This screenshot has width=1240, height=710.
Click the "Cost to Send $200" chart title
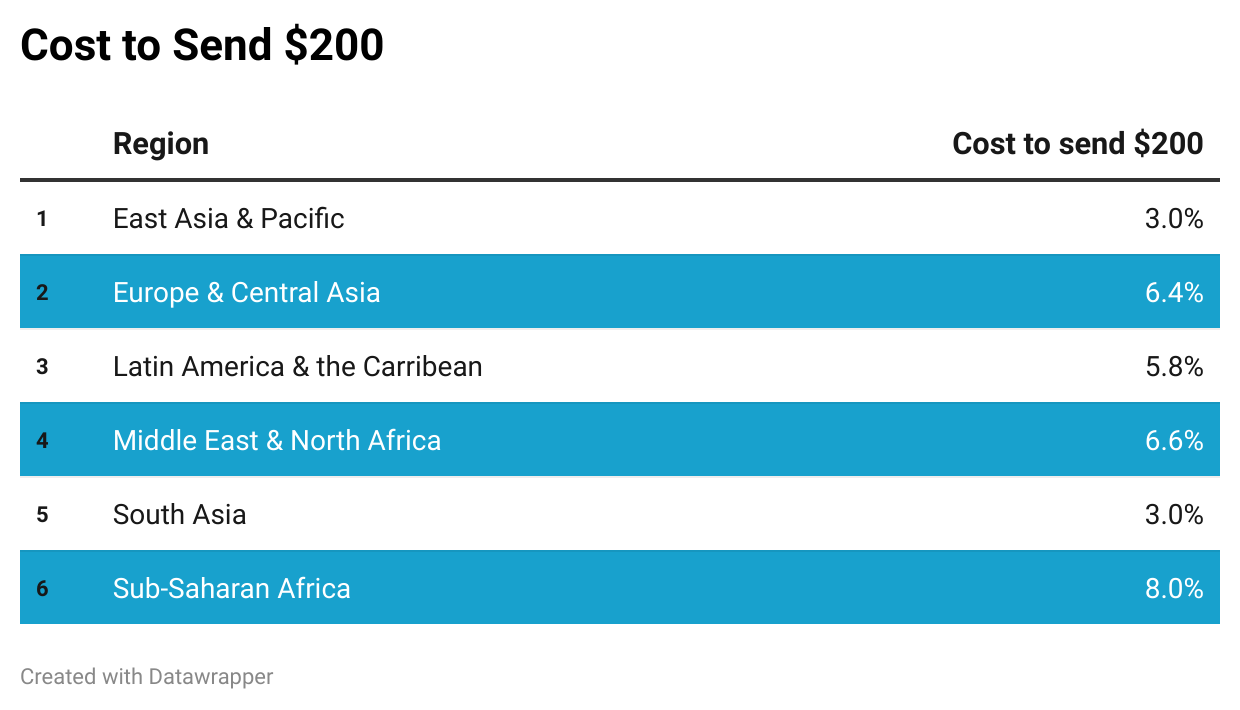202,46
